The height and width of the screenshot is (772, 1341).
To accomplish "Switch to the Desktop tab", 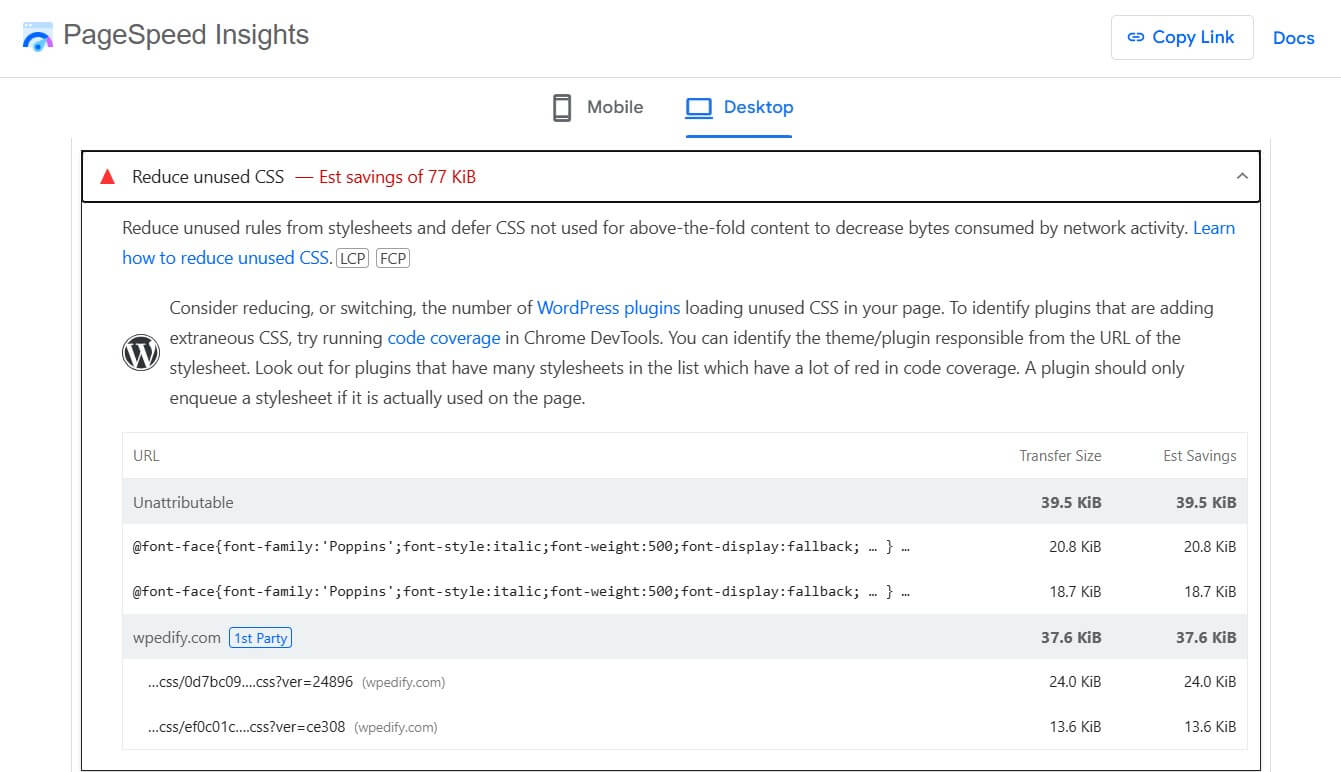I will click(739, 107).
